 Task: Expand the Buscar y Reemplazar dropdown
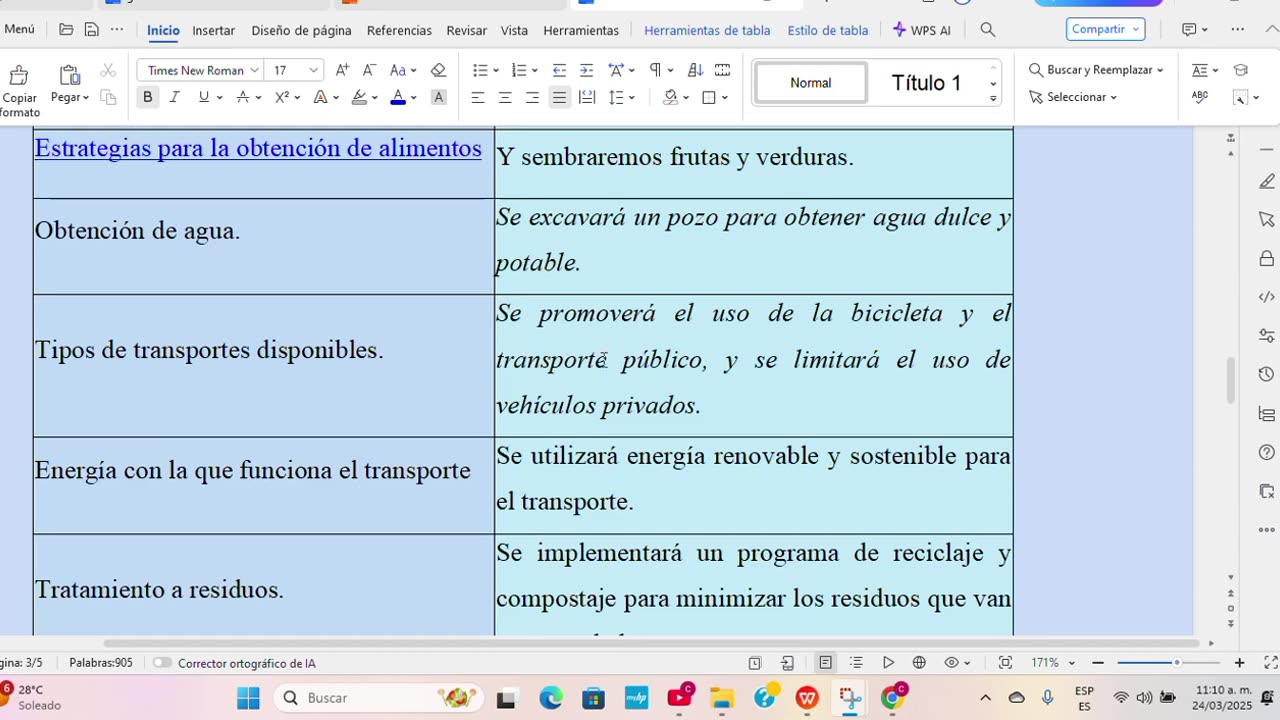(1160, 70)
